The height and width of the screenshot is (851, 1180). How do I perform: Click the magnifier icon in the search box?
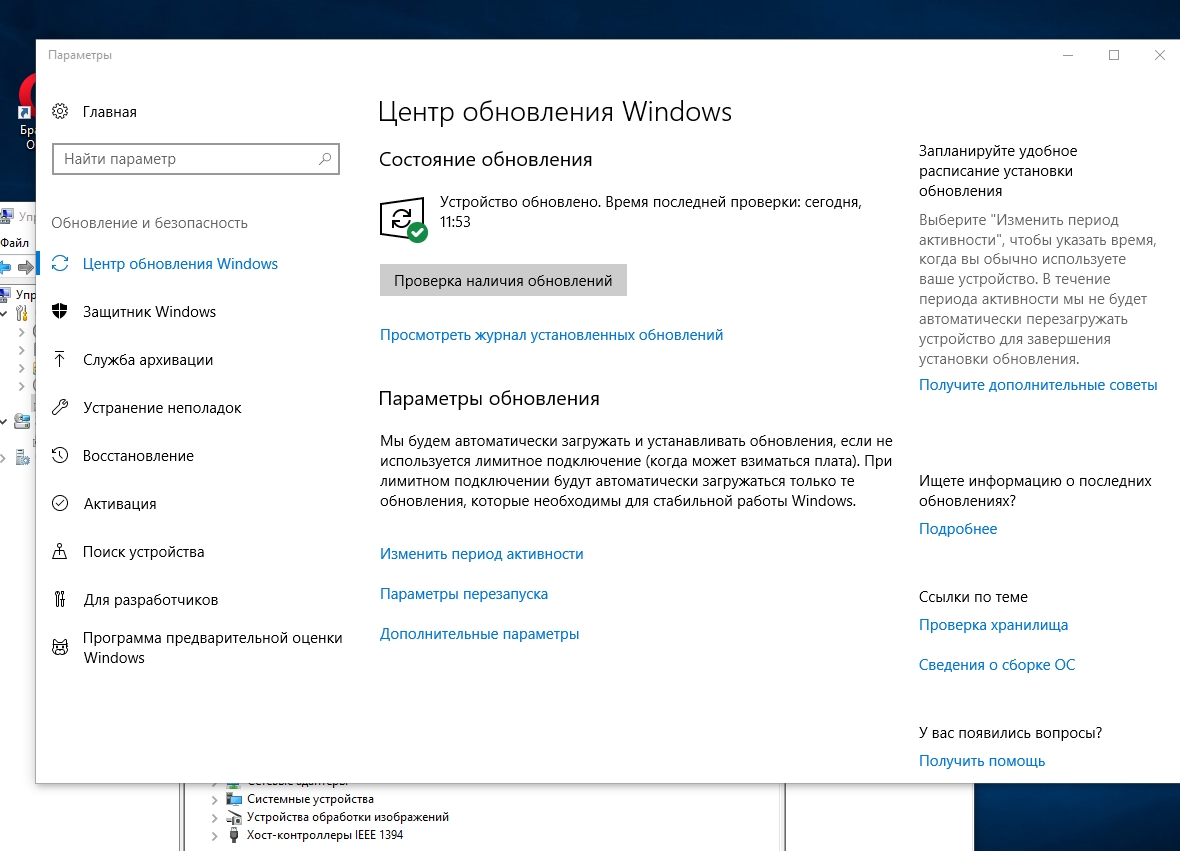coord(325,159)
